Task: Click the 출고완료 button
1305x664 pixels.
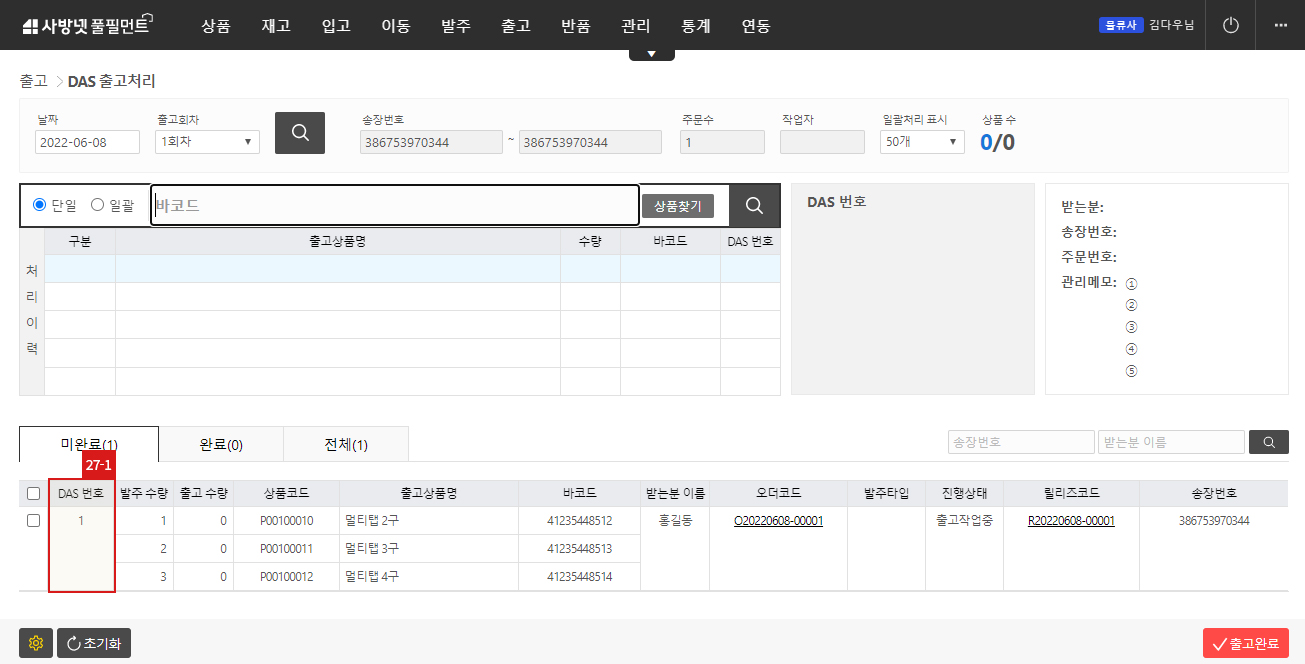Action: coord(1248,643)
